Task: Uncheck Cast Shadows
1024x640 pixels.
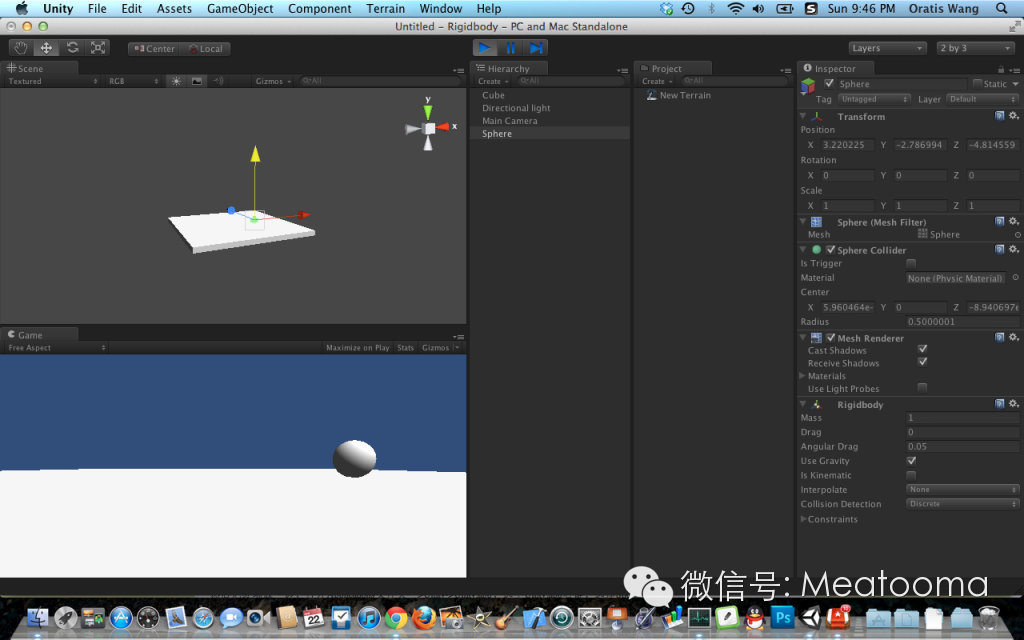Action: coord(922,349)
